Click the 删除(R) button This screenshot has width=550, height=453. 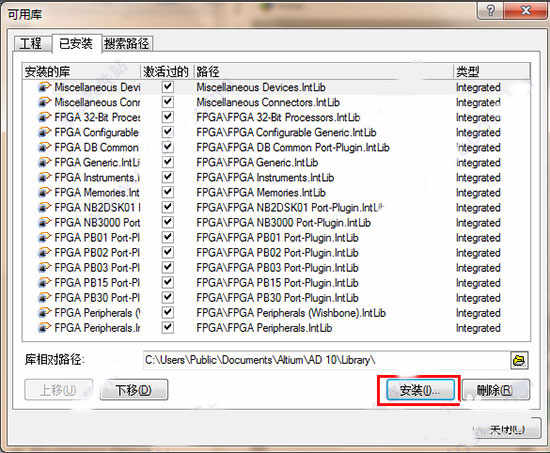pyautogui.click(x=495, y=390)
